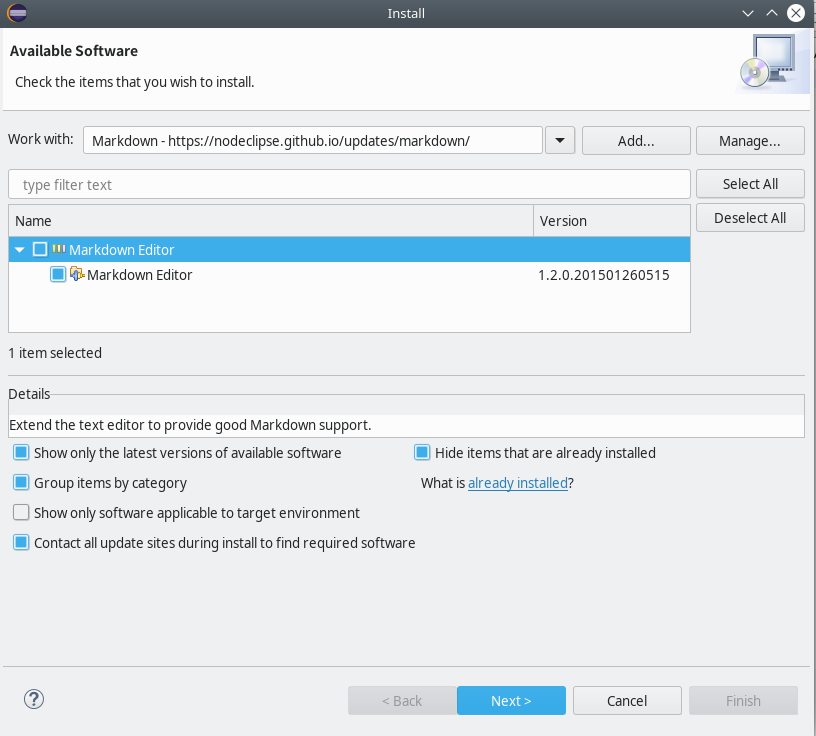Click the Markdown Editor feature plug-in icon
This screenshot has width=816, height=736.
coord(77,274)
